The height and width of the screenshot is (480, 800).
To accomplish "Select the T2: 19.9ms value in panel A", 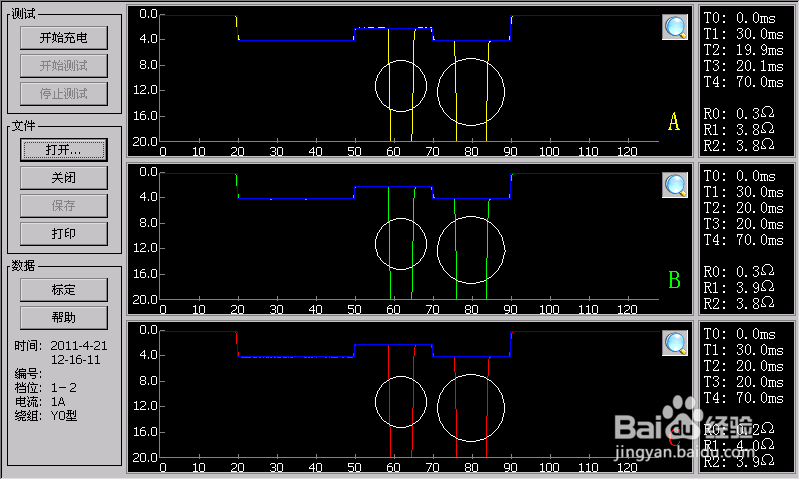I will [743, 50].
